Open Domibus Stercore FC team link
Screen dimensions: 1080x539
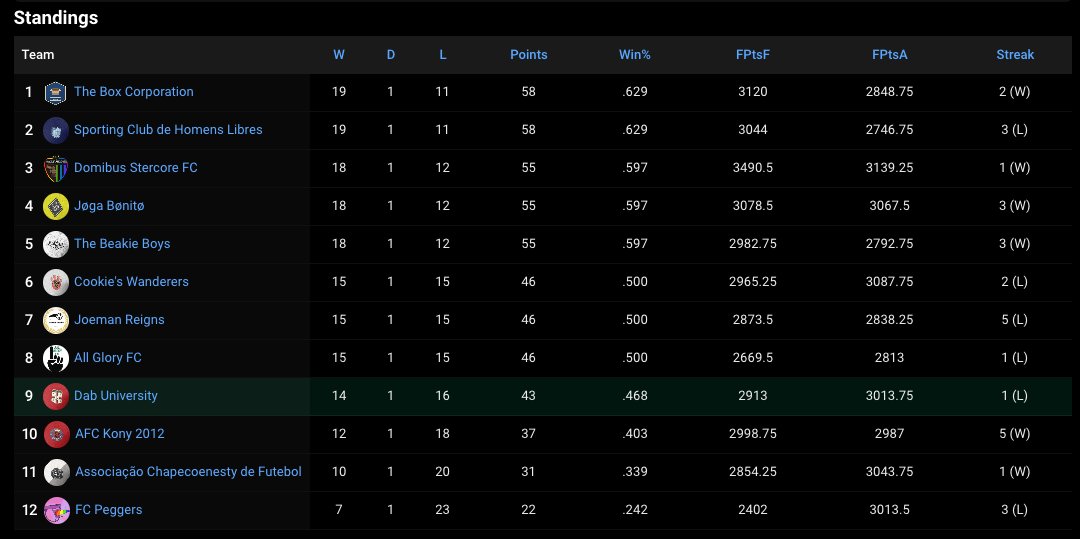(x=136, y=167)
